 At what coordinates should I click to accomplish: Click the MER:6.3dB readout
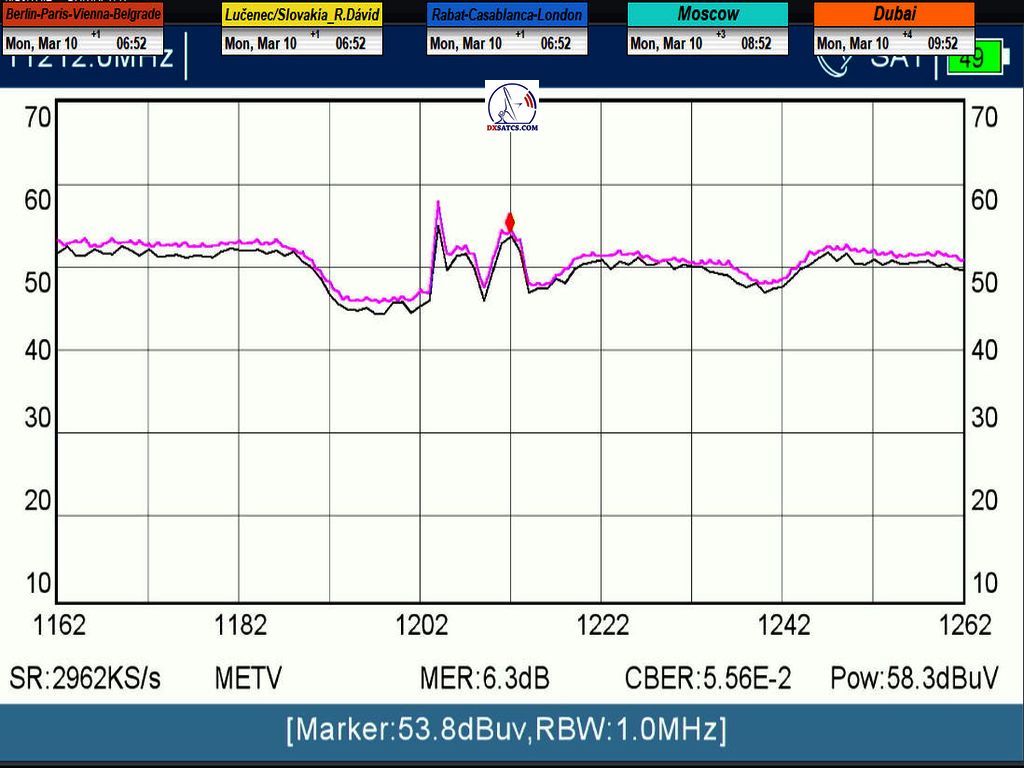click(484, 678)
